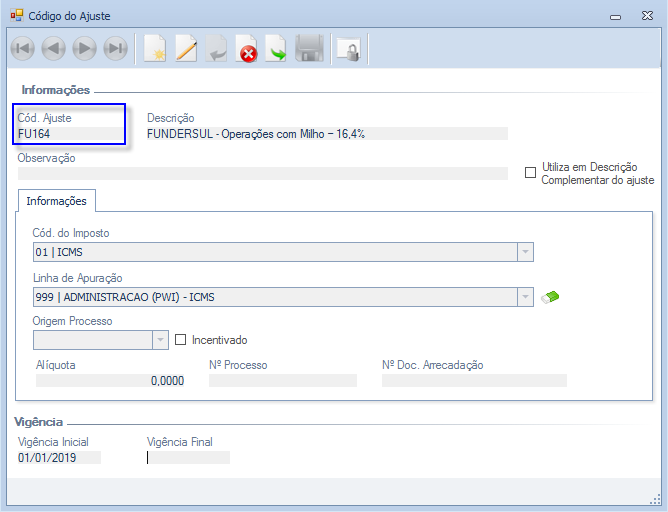Click the Cód. Ajuste field FU164
This screenshot has height=512, width=668.
[70, 134]
